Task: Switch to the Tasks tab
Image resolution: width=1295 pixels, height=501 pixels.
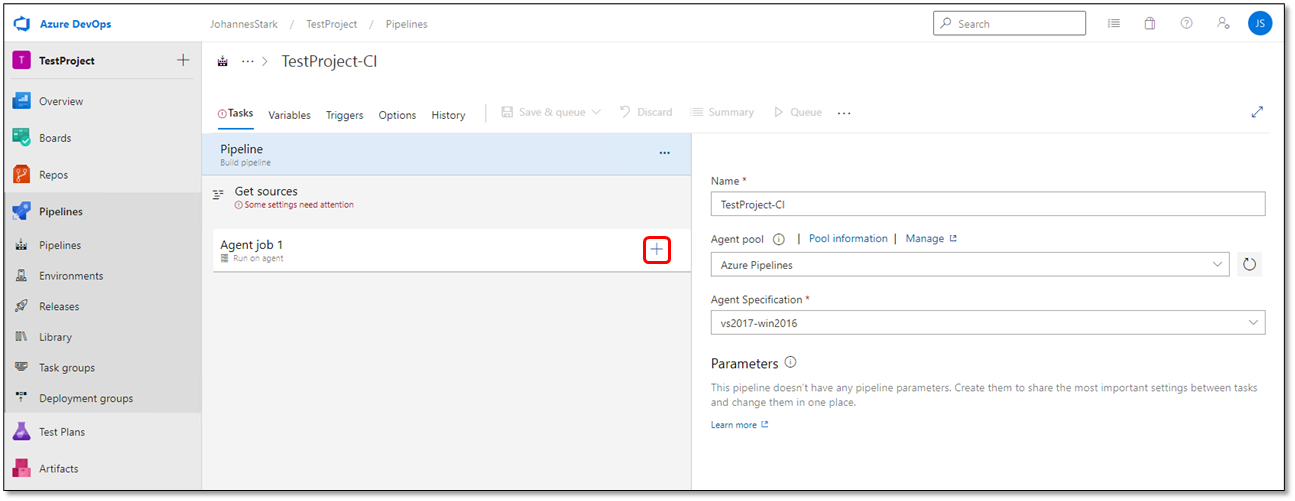Action: point(235,113)
